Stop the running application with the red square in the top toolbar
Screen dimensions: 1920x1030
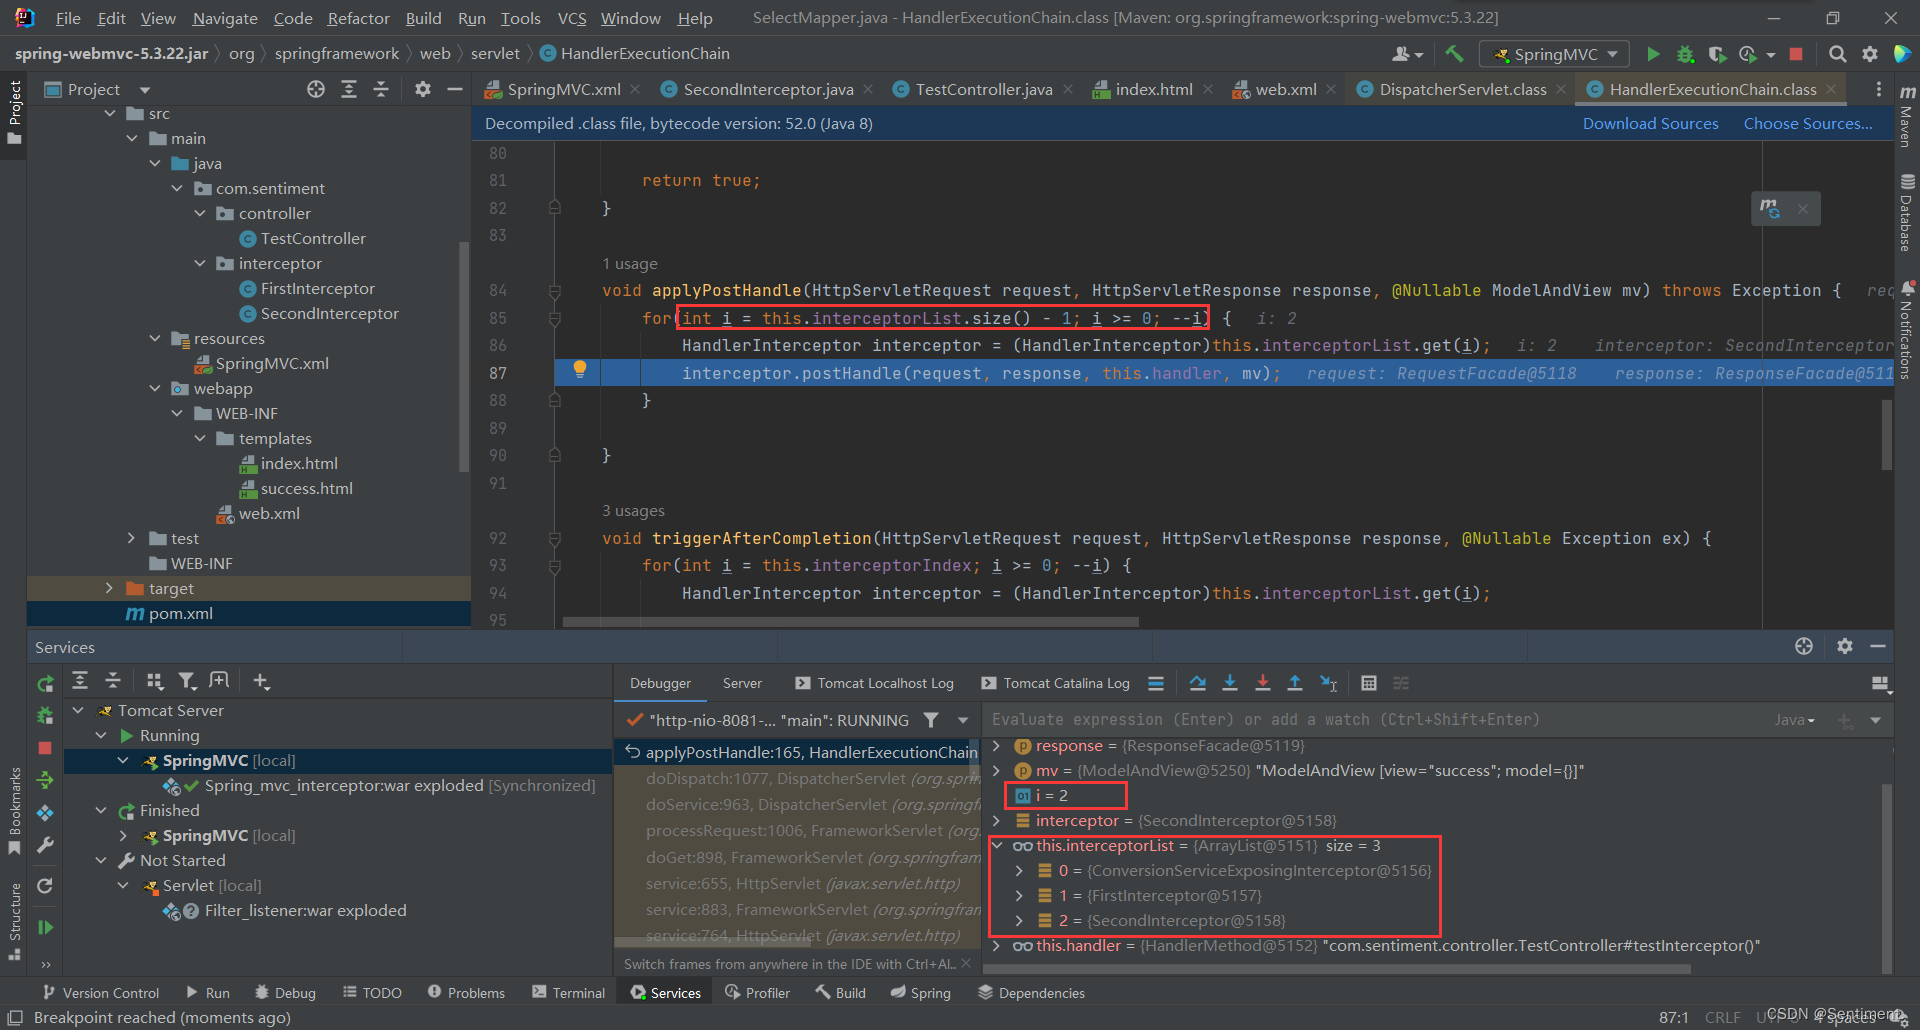[1796, 54]
